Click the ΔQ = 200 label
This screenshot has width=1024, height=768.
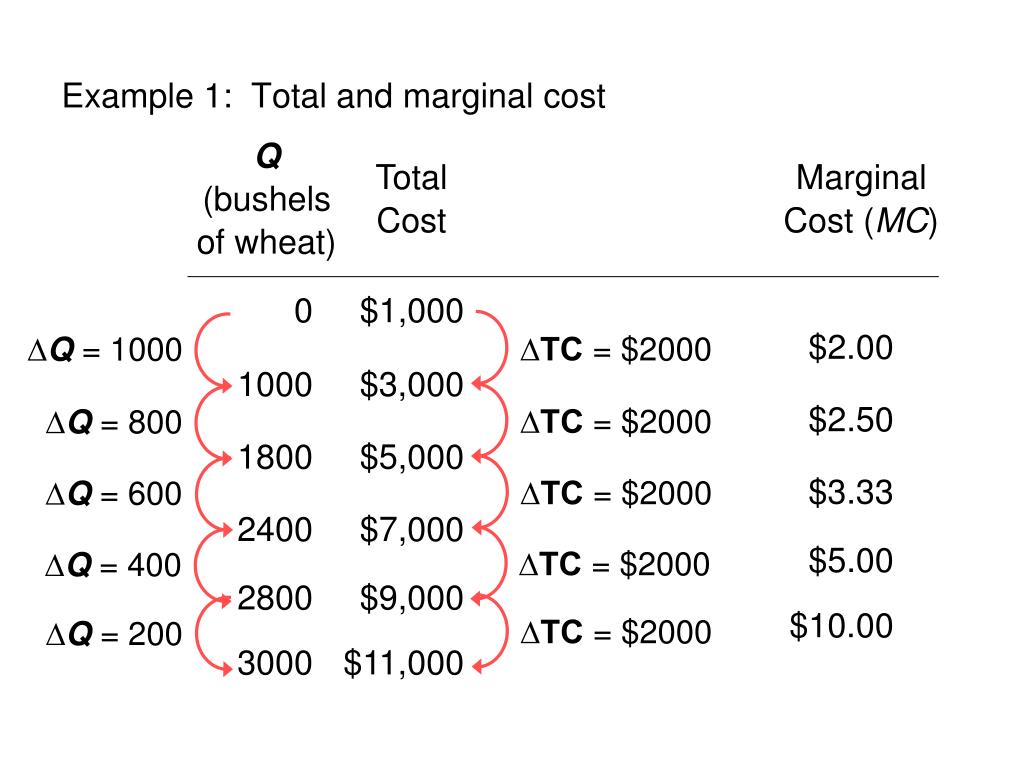point(114,634)
